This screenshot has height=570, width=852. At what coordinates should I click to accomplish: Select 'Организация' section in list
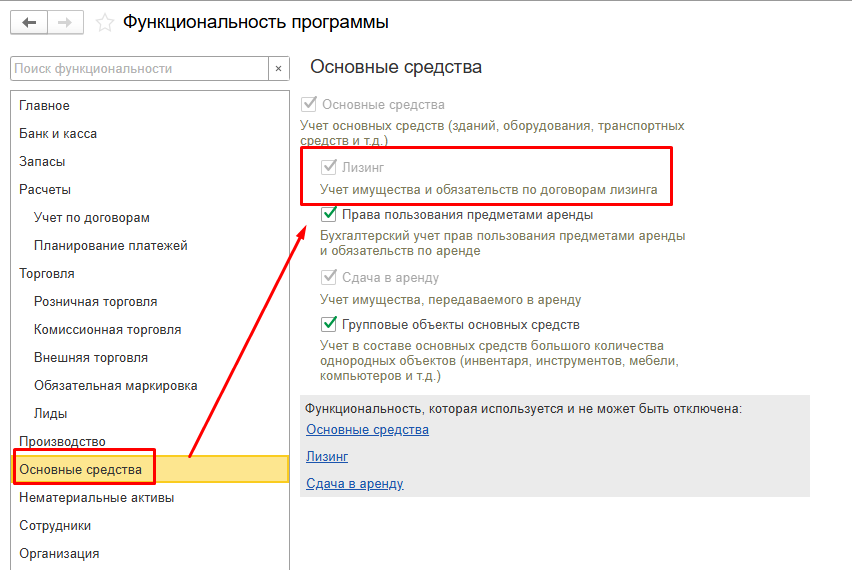pos(150,553)
